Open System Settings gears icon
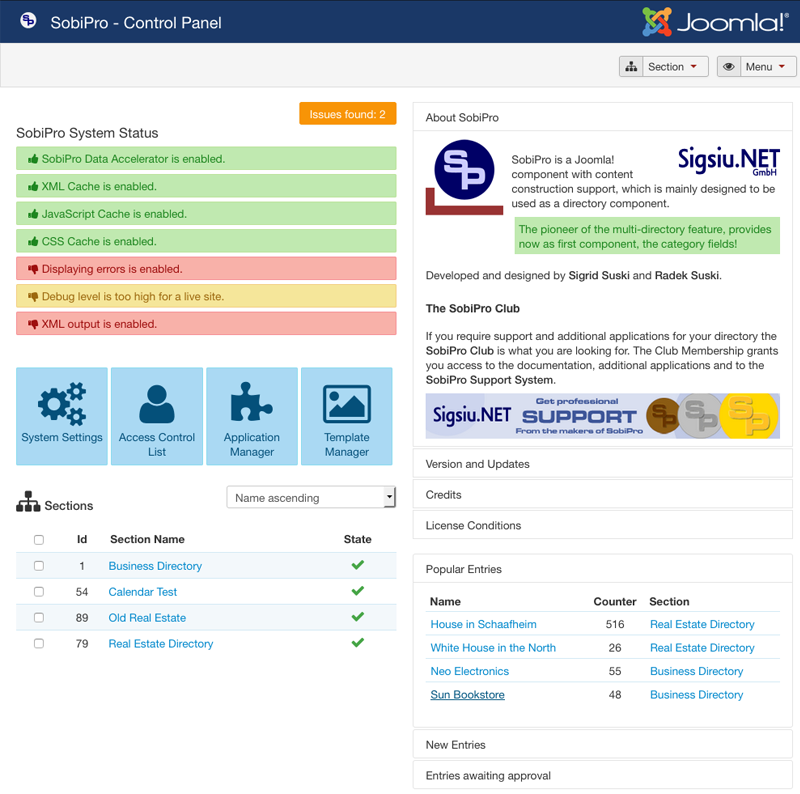The width and height of the screenshot is (800, 794). tap(62, 405)
